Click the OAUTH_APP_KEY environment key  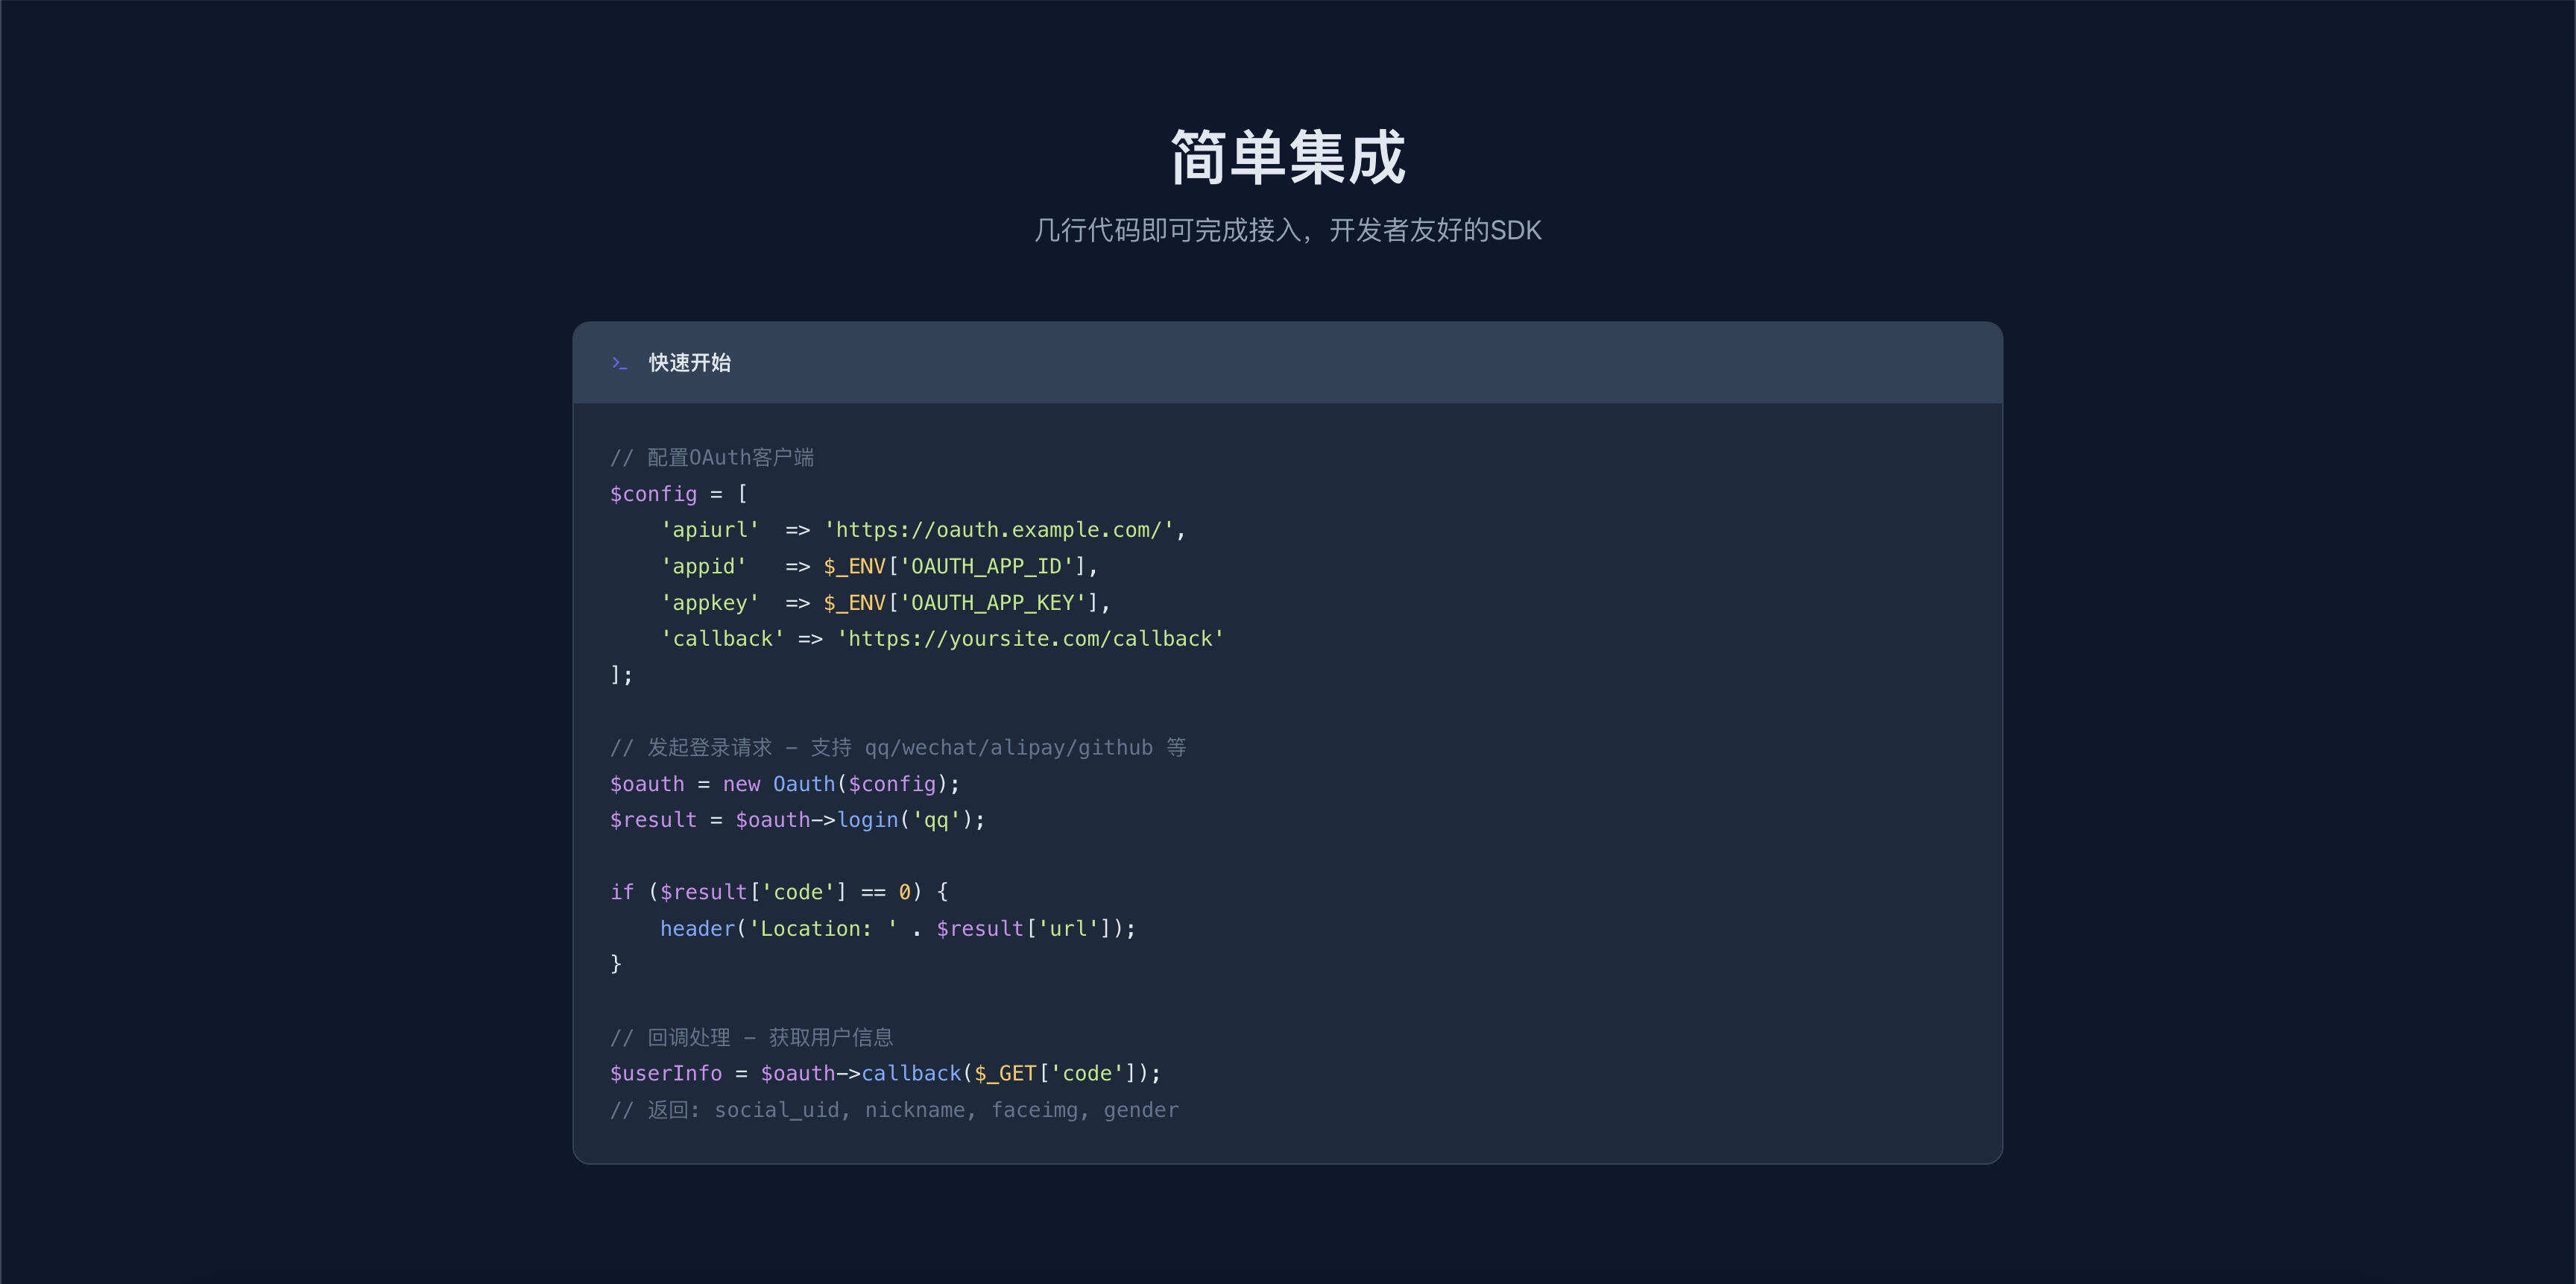coord(993,602)
